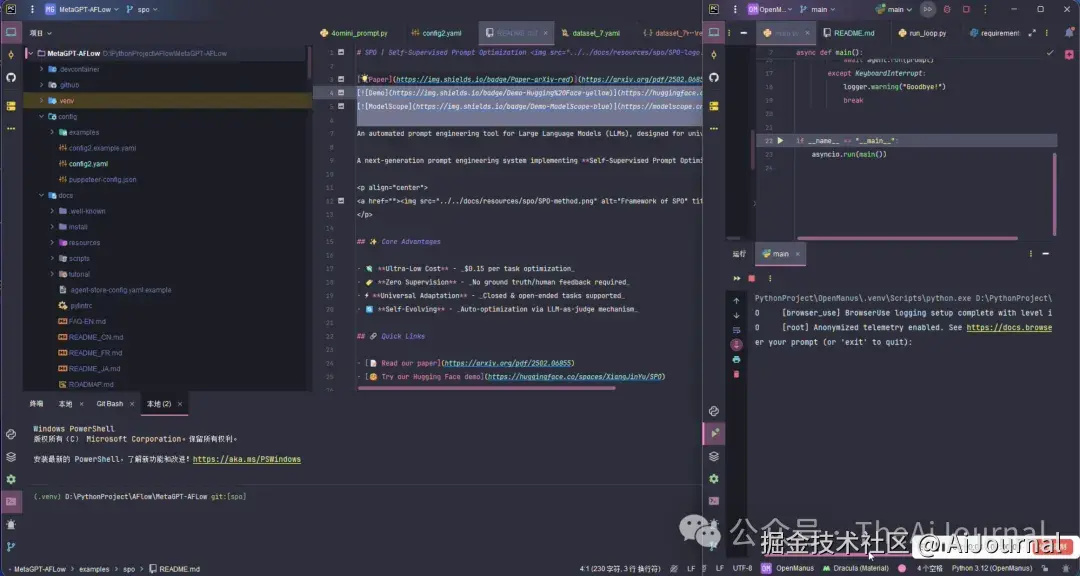Viewport: 1080px width, 576px height.
Task: Open GitHub tool window in left sidebar
Action: [x=11, y=77]
